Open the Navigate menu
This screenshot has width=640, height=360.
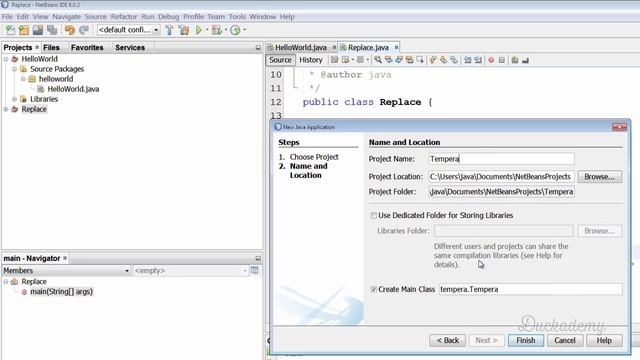tap(66, 17)
